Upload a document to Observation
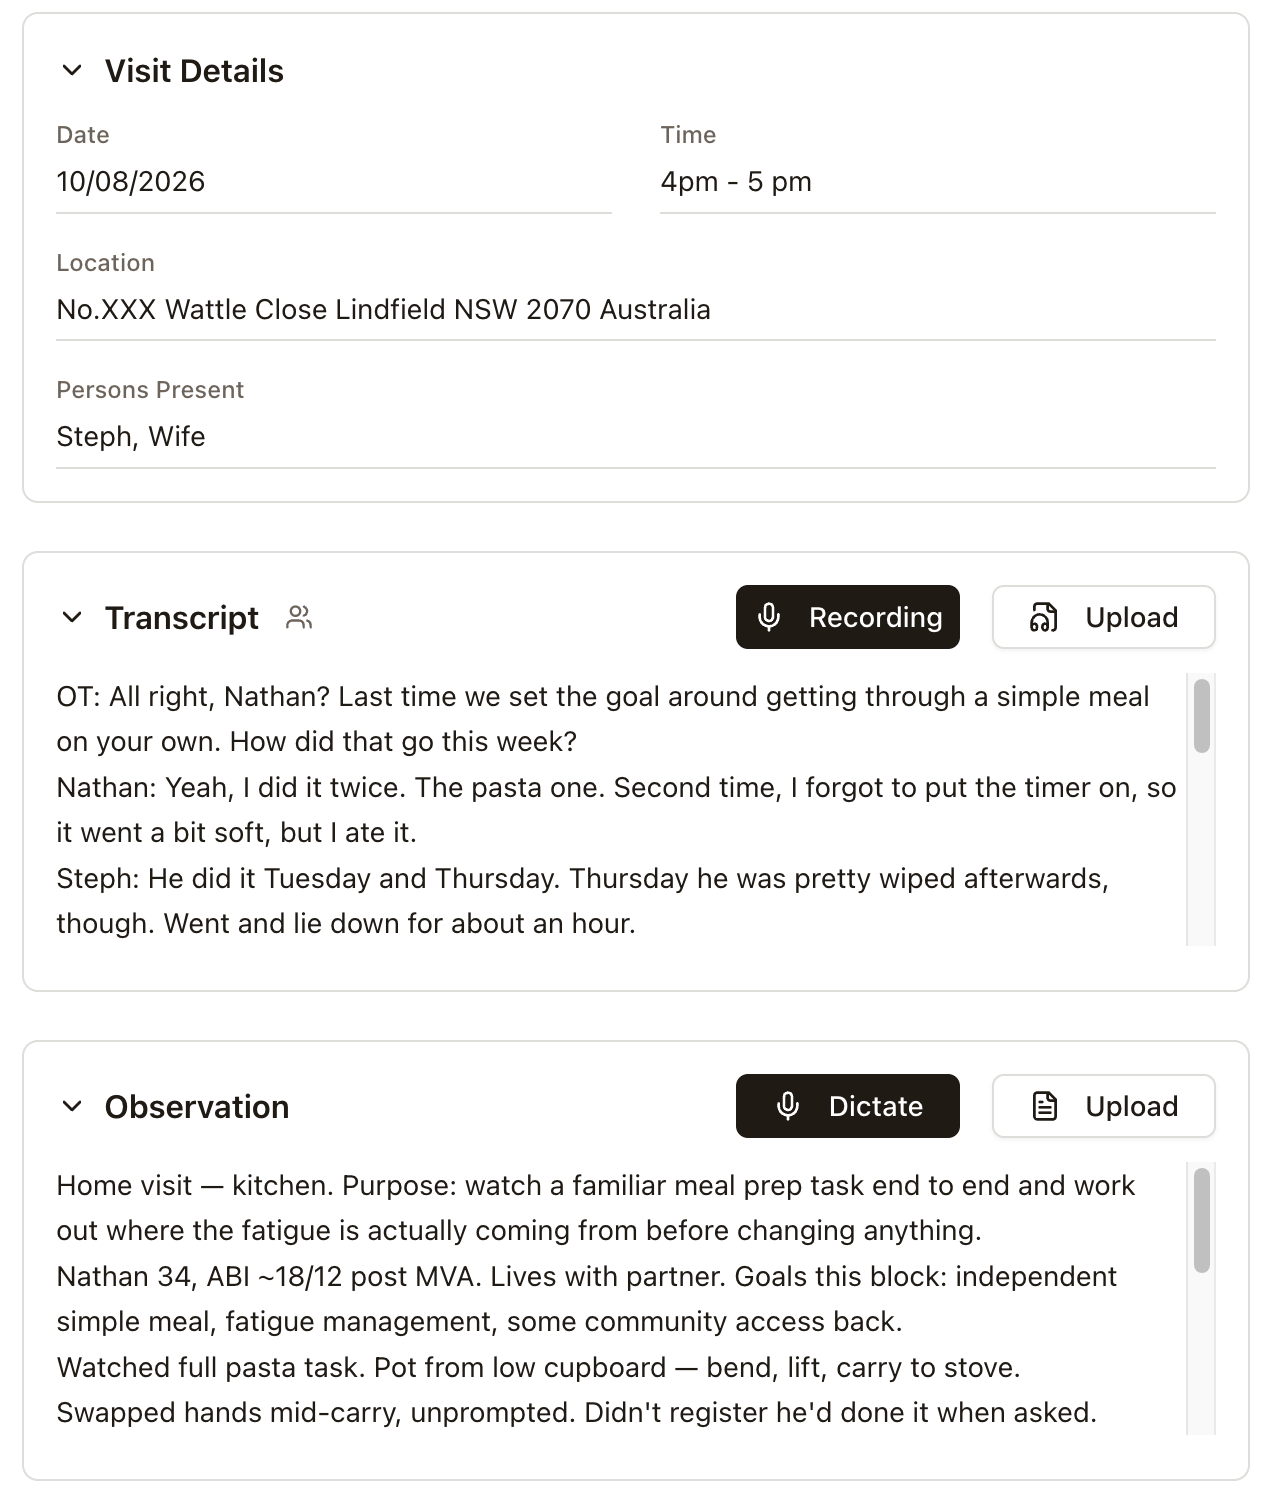 (x=1104, y=1106)
